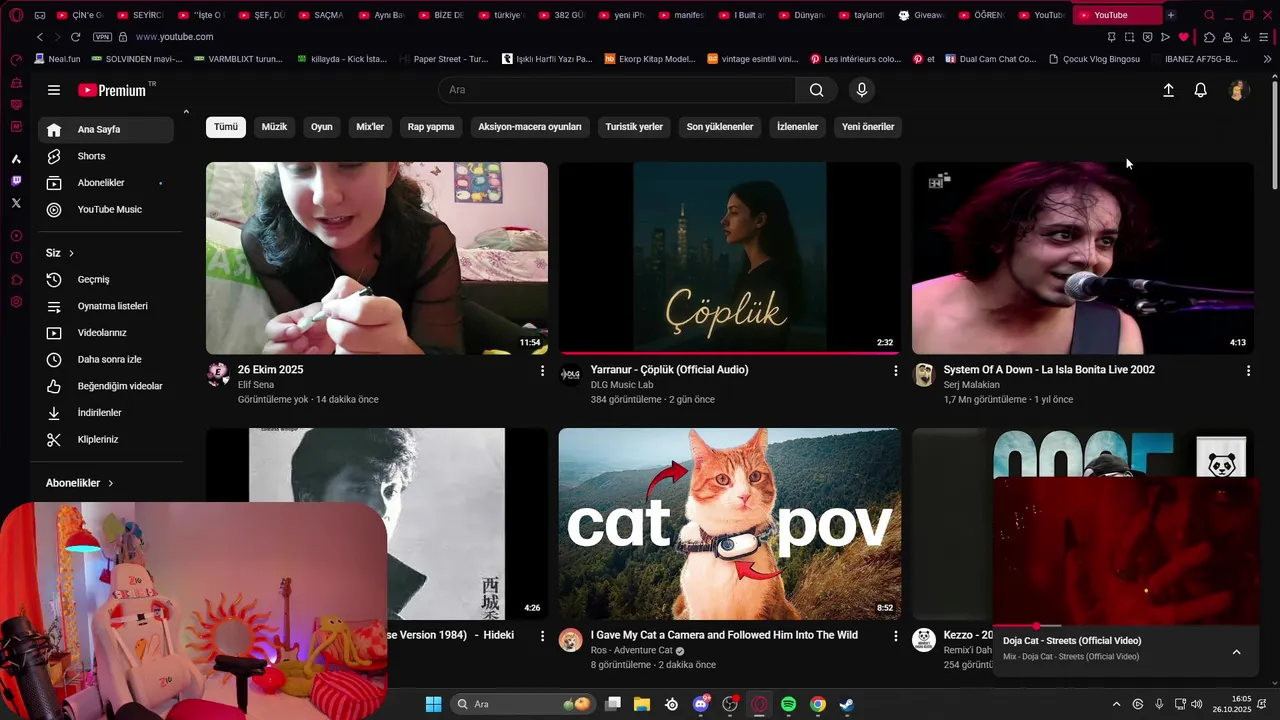
Task: Open Steam from the taskbar
Action: [x=846, y=704]
